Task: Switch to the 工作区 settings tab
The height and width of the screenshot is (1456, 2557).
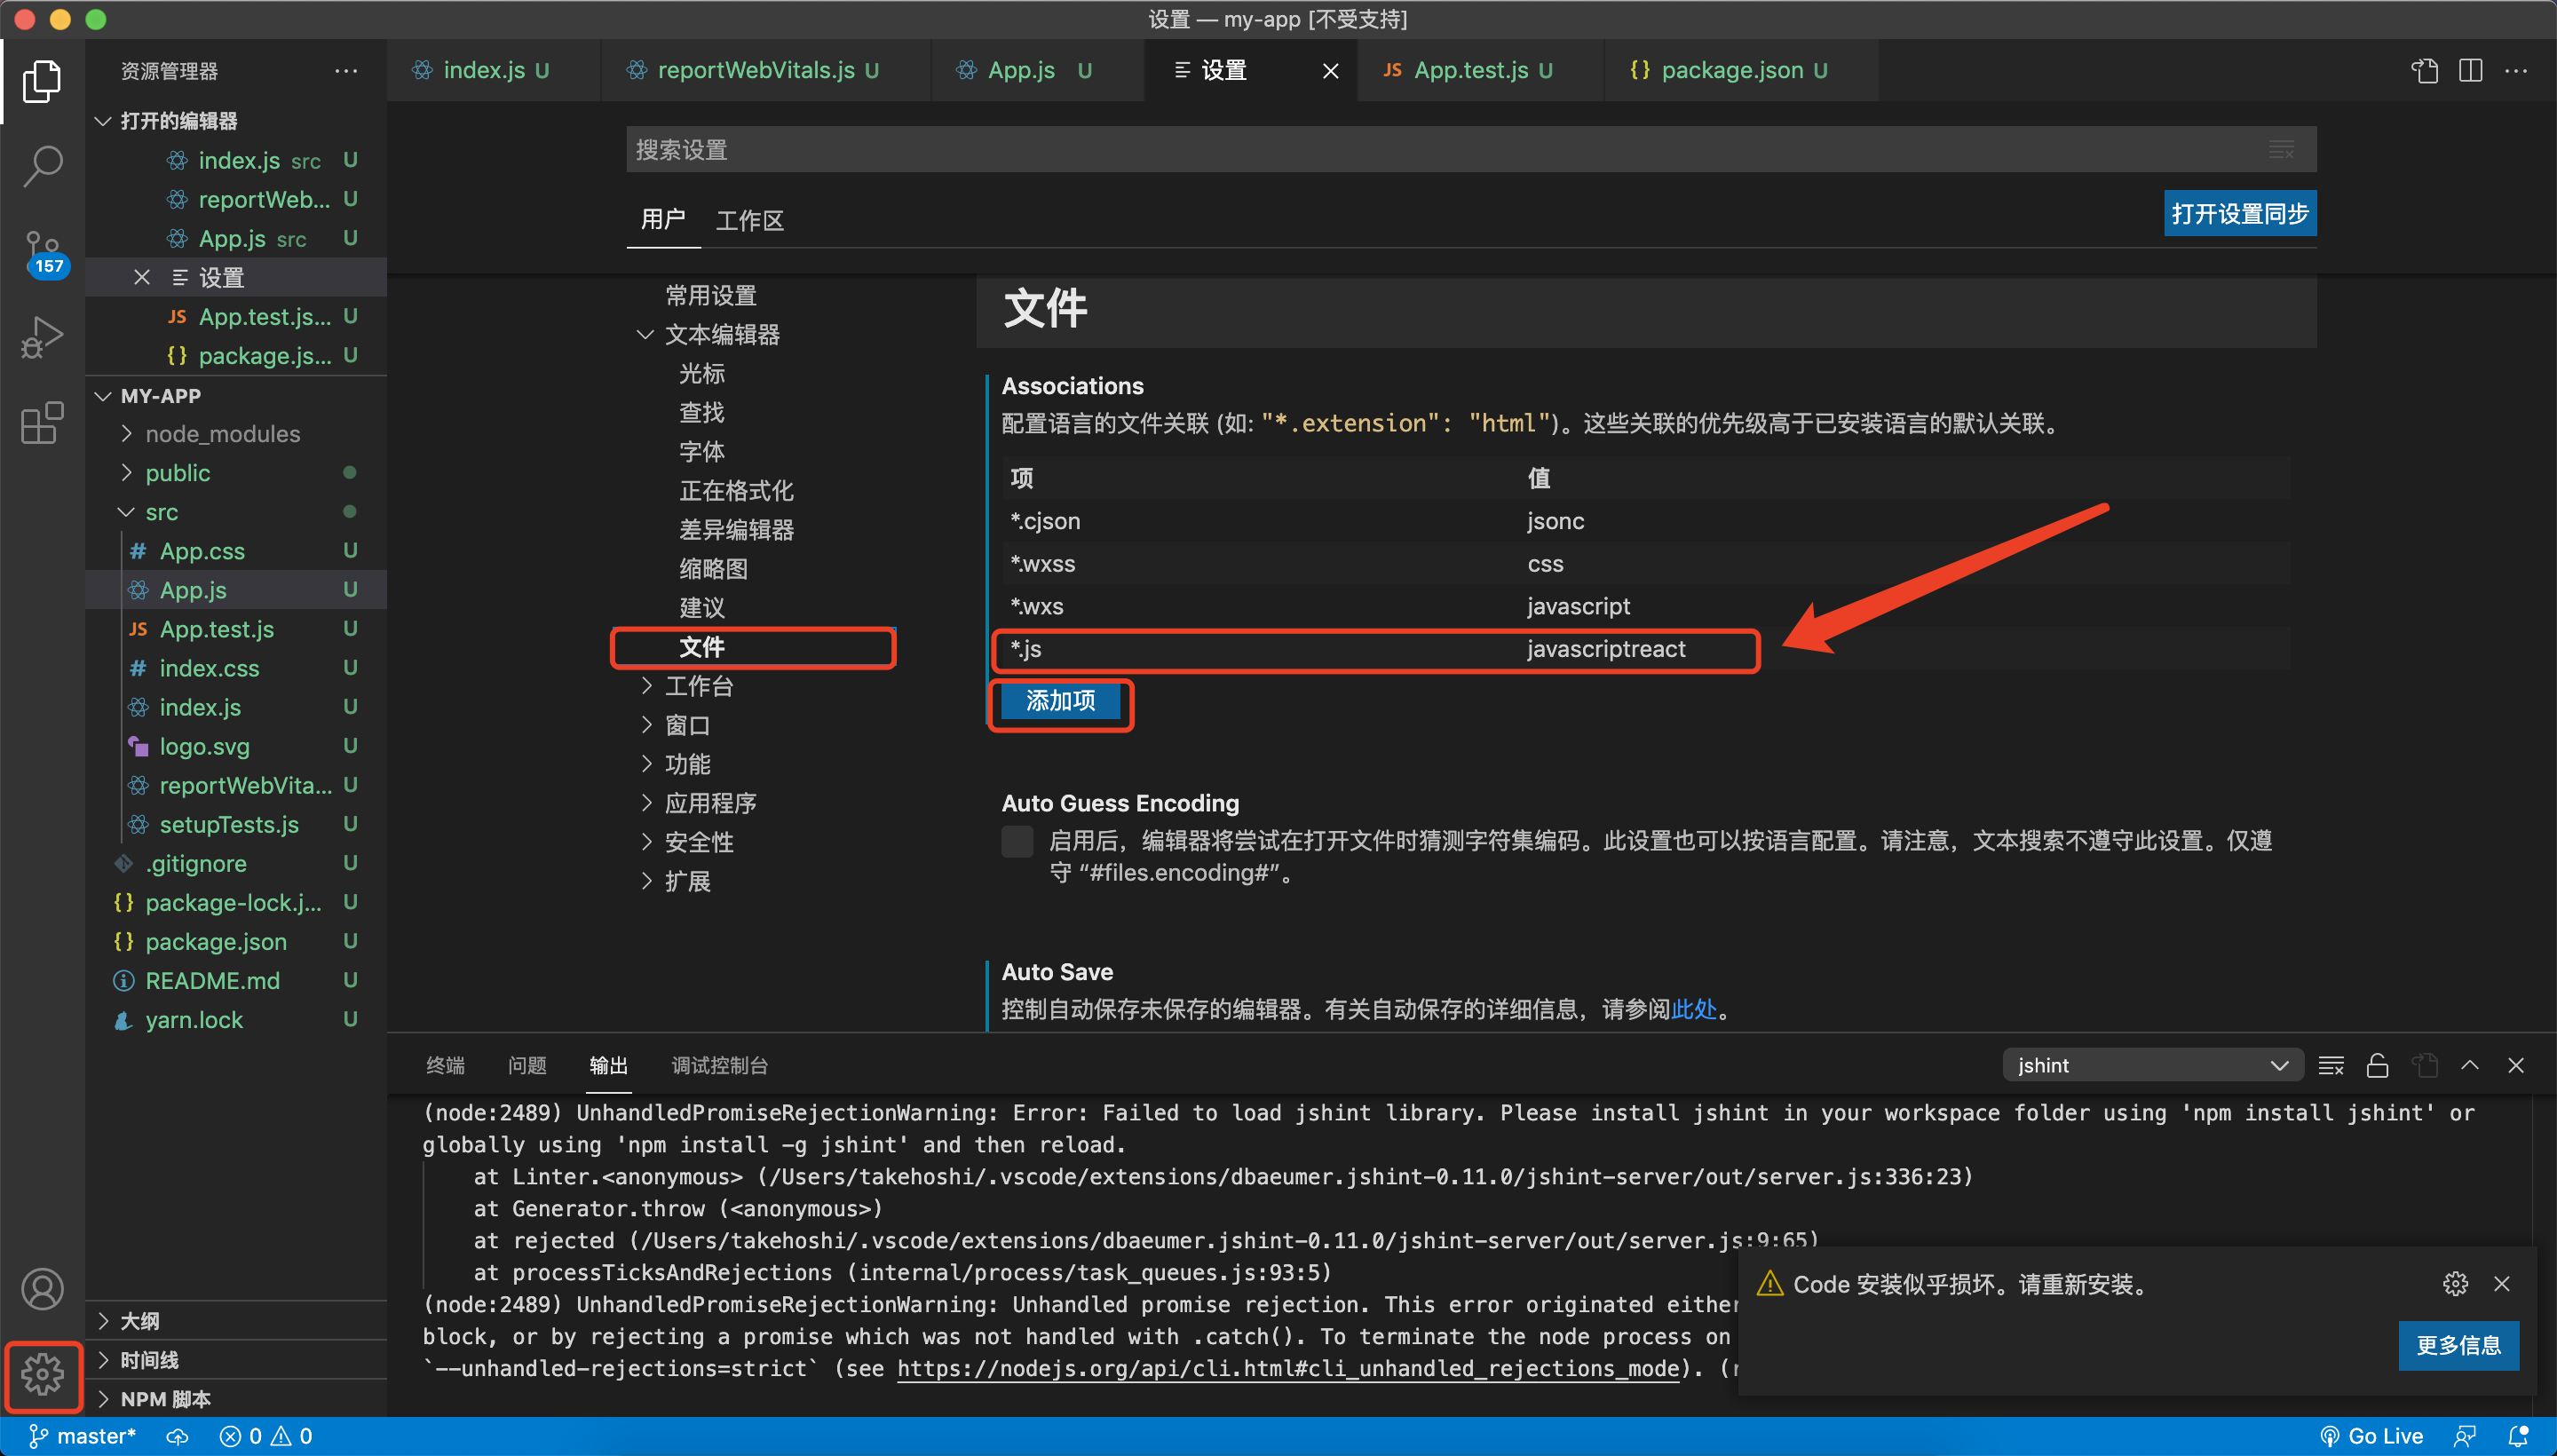Action: (x=750, y=220)
